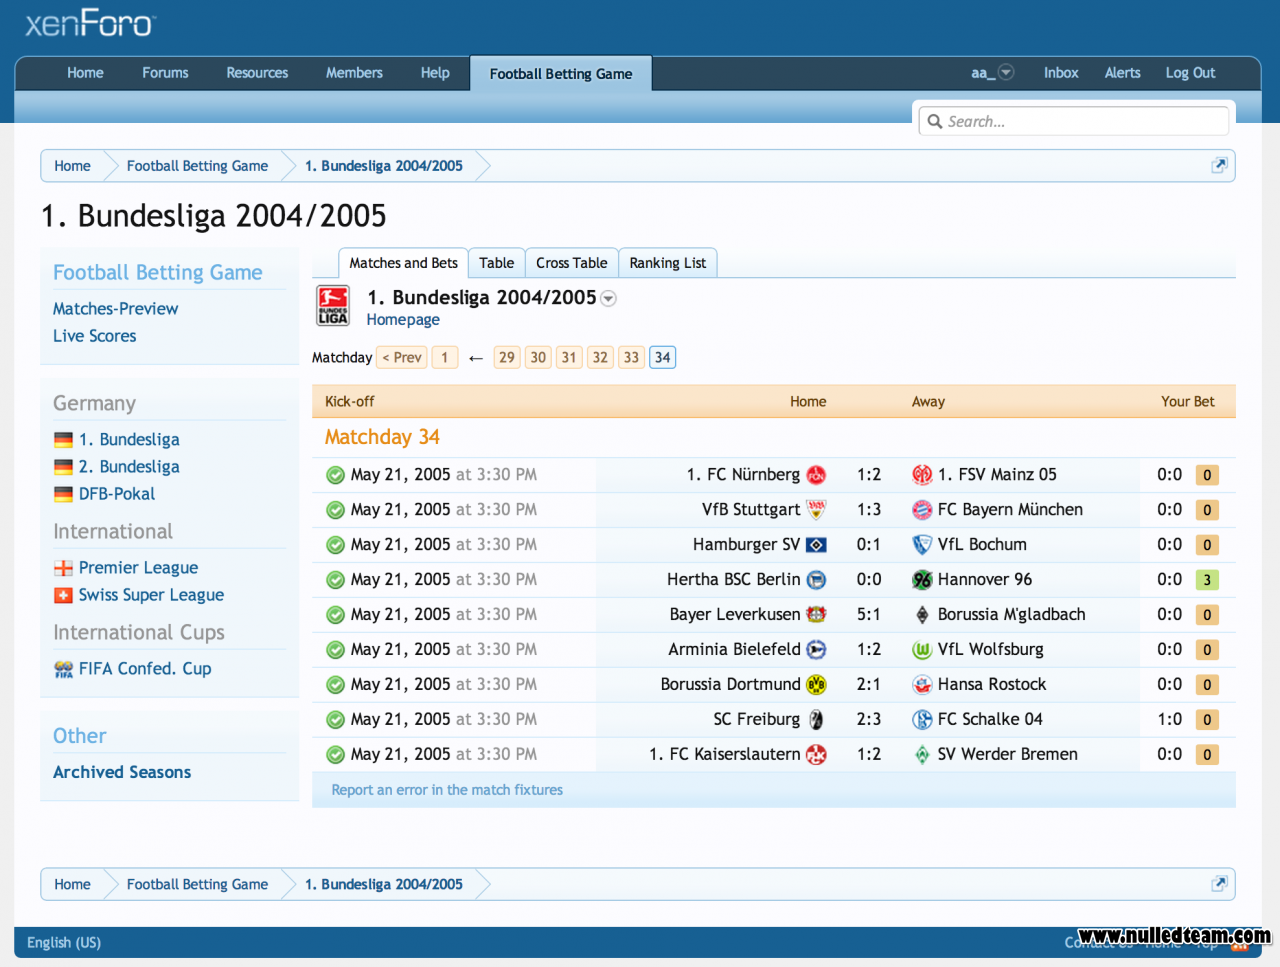Open the 2. Bundesliga sidebar link
Screen dimensions: 1280x967
[x=129, y=467]
